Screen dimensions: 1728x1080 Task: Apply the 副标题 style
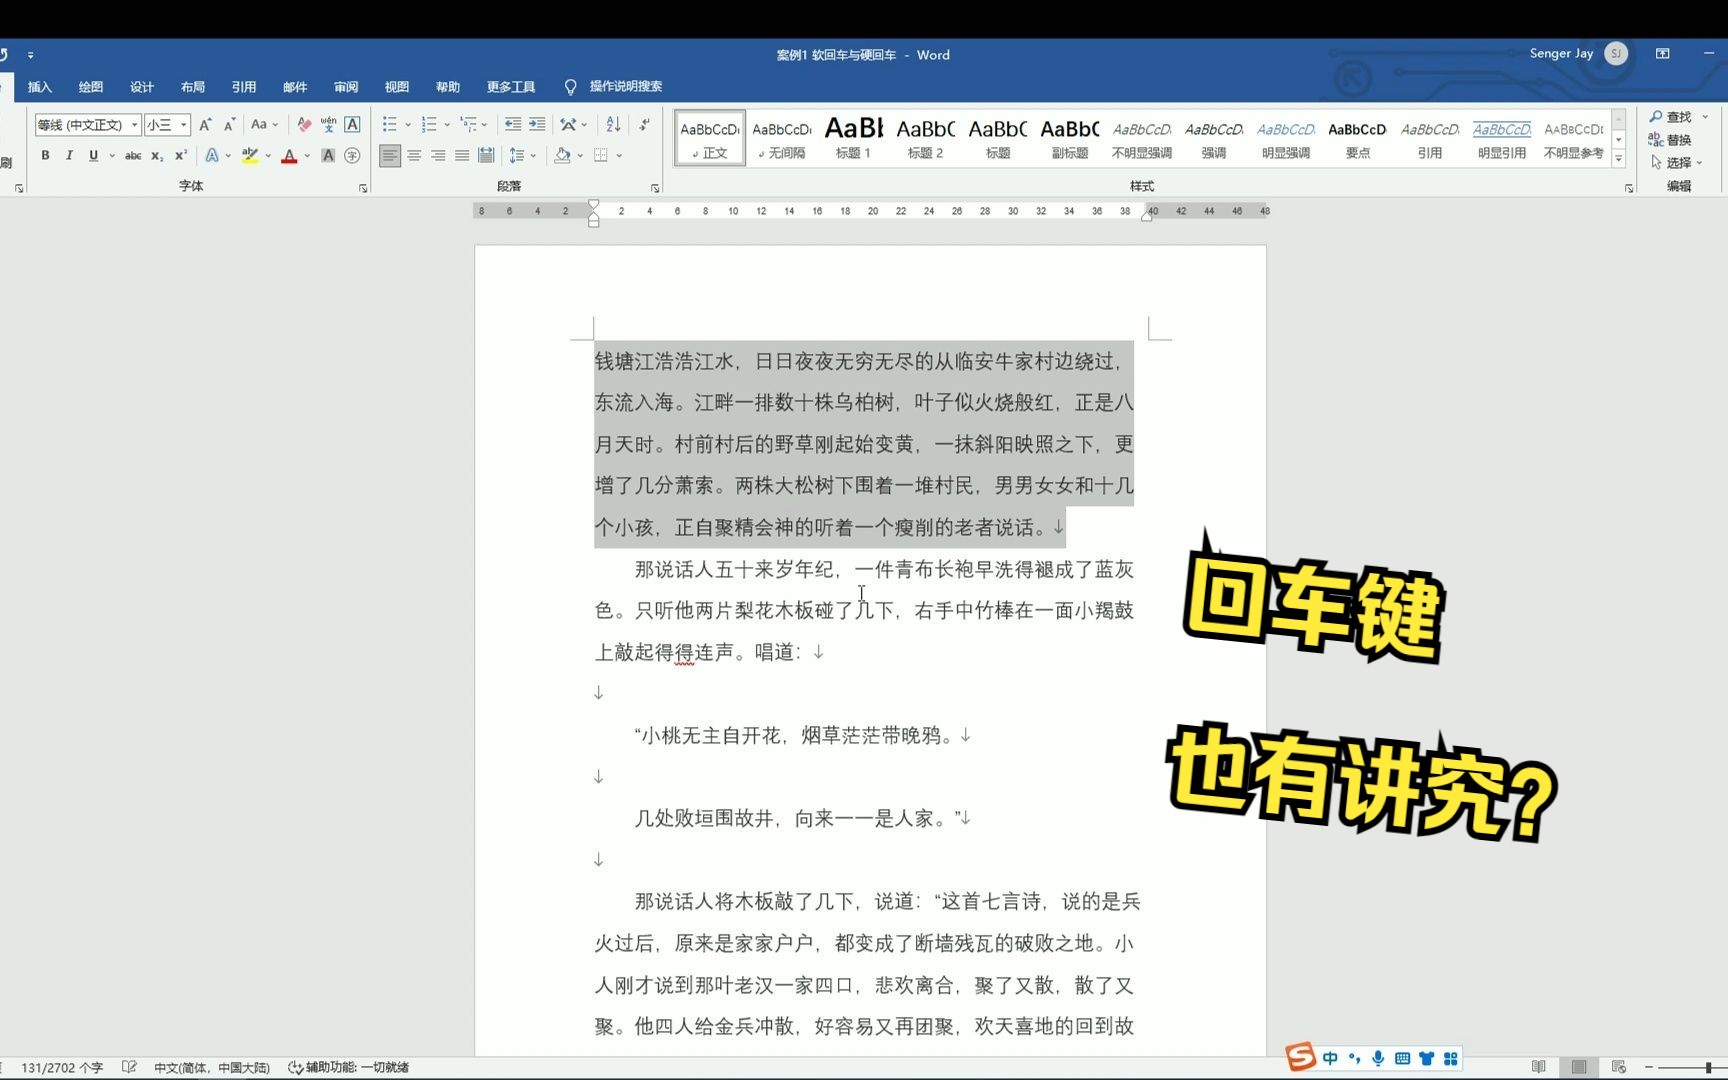click(1070, 138)
